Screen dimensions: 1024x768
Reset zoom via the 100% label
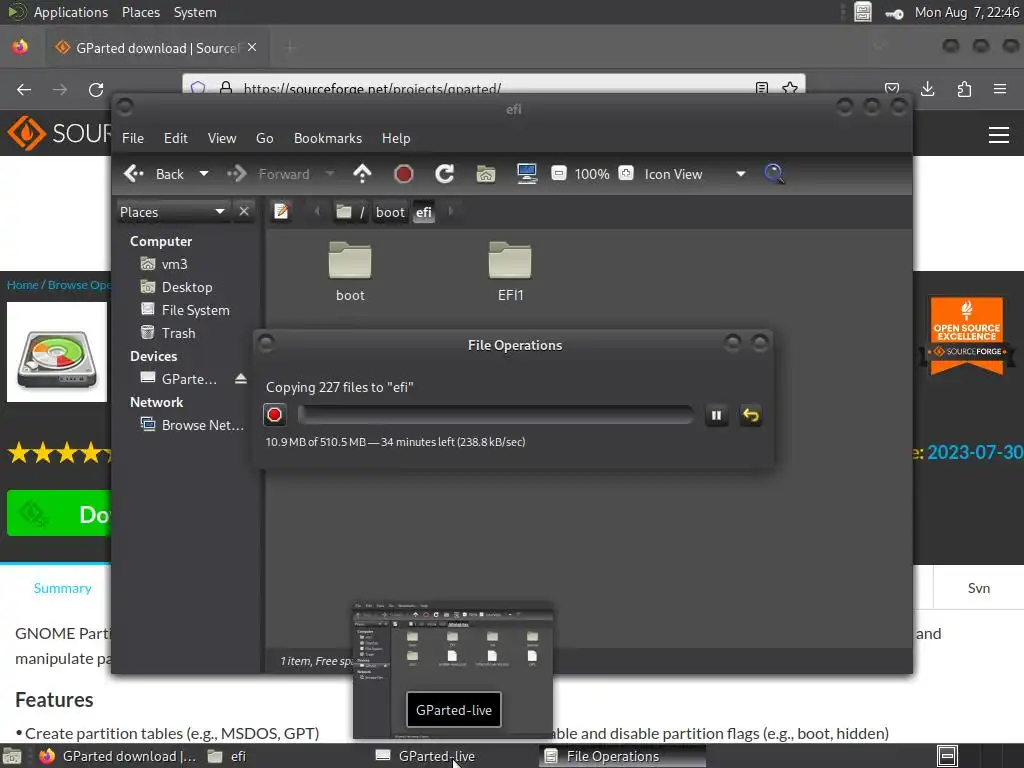pos(592,174)
